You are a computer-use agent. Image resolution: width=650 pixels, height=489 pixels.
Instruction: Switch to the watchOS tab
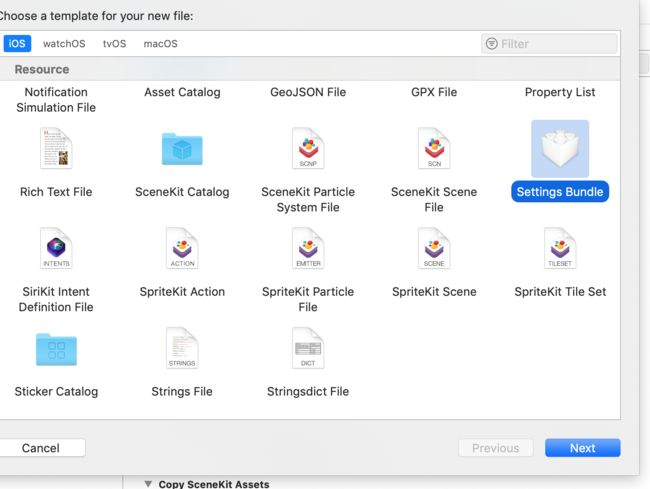(64, 44)
